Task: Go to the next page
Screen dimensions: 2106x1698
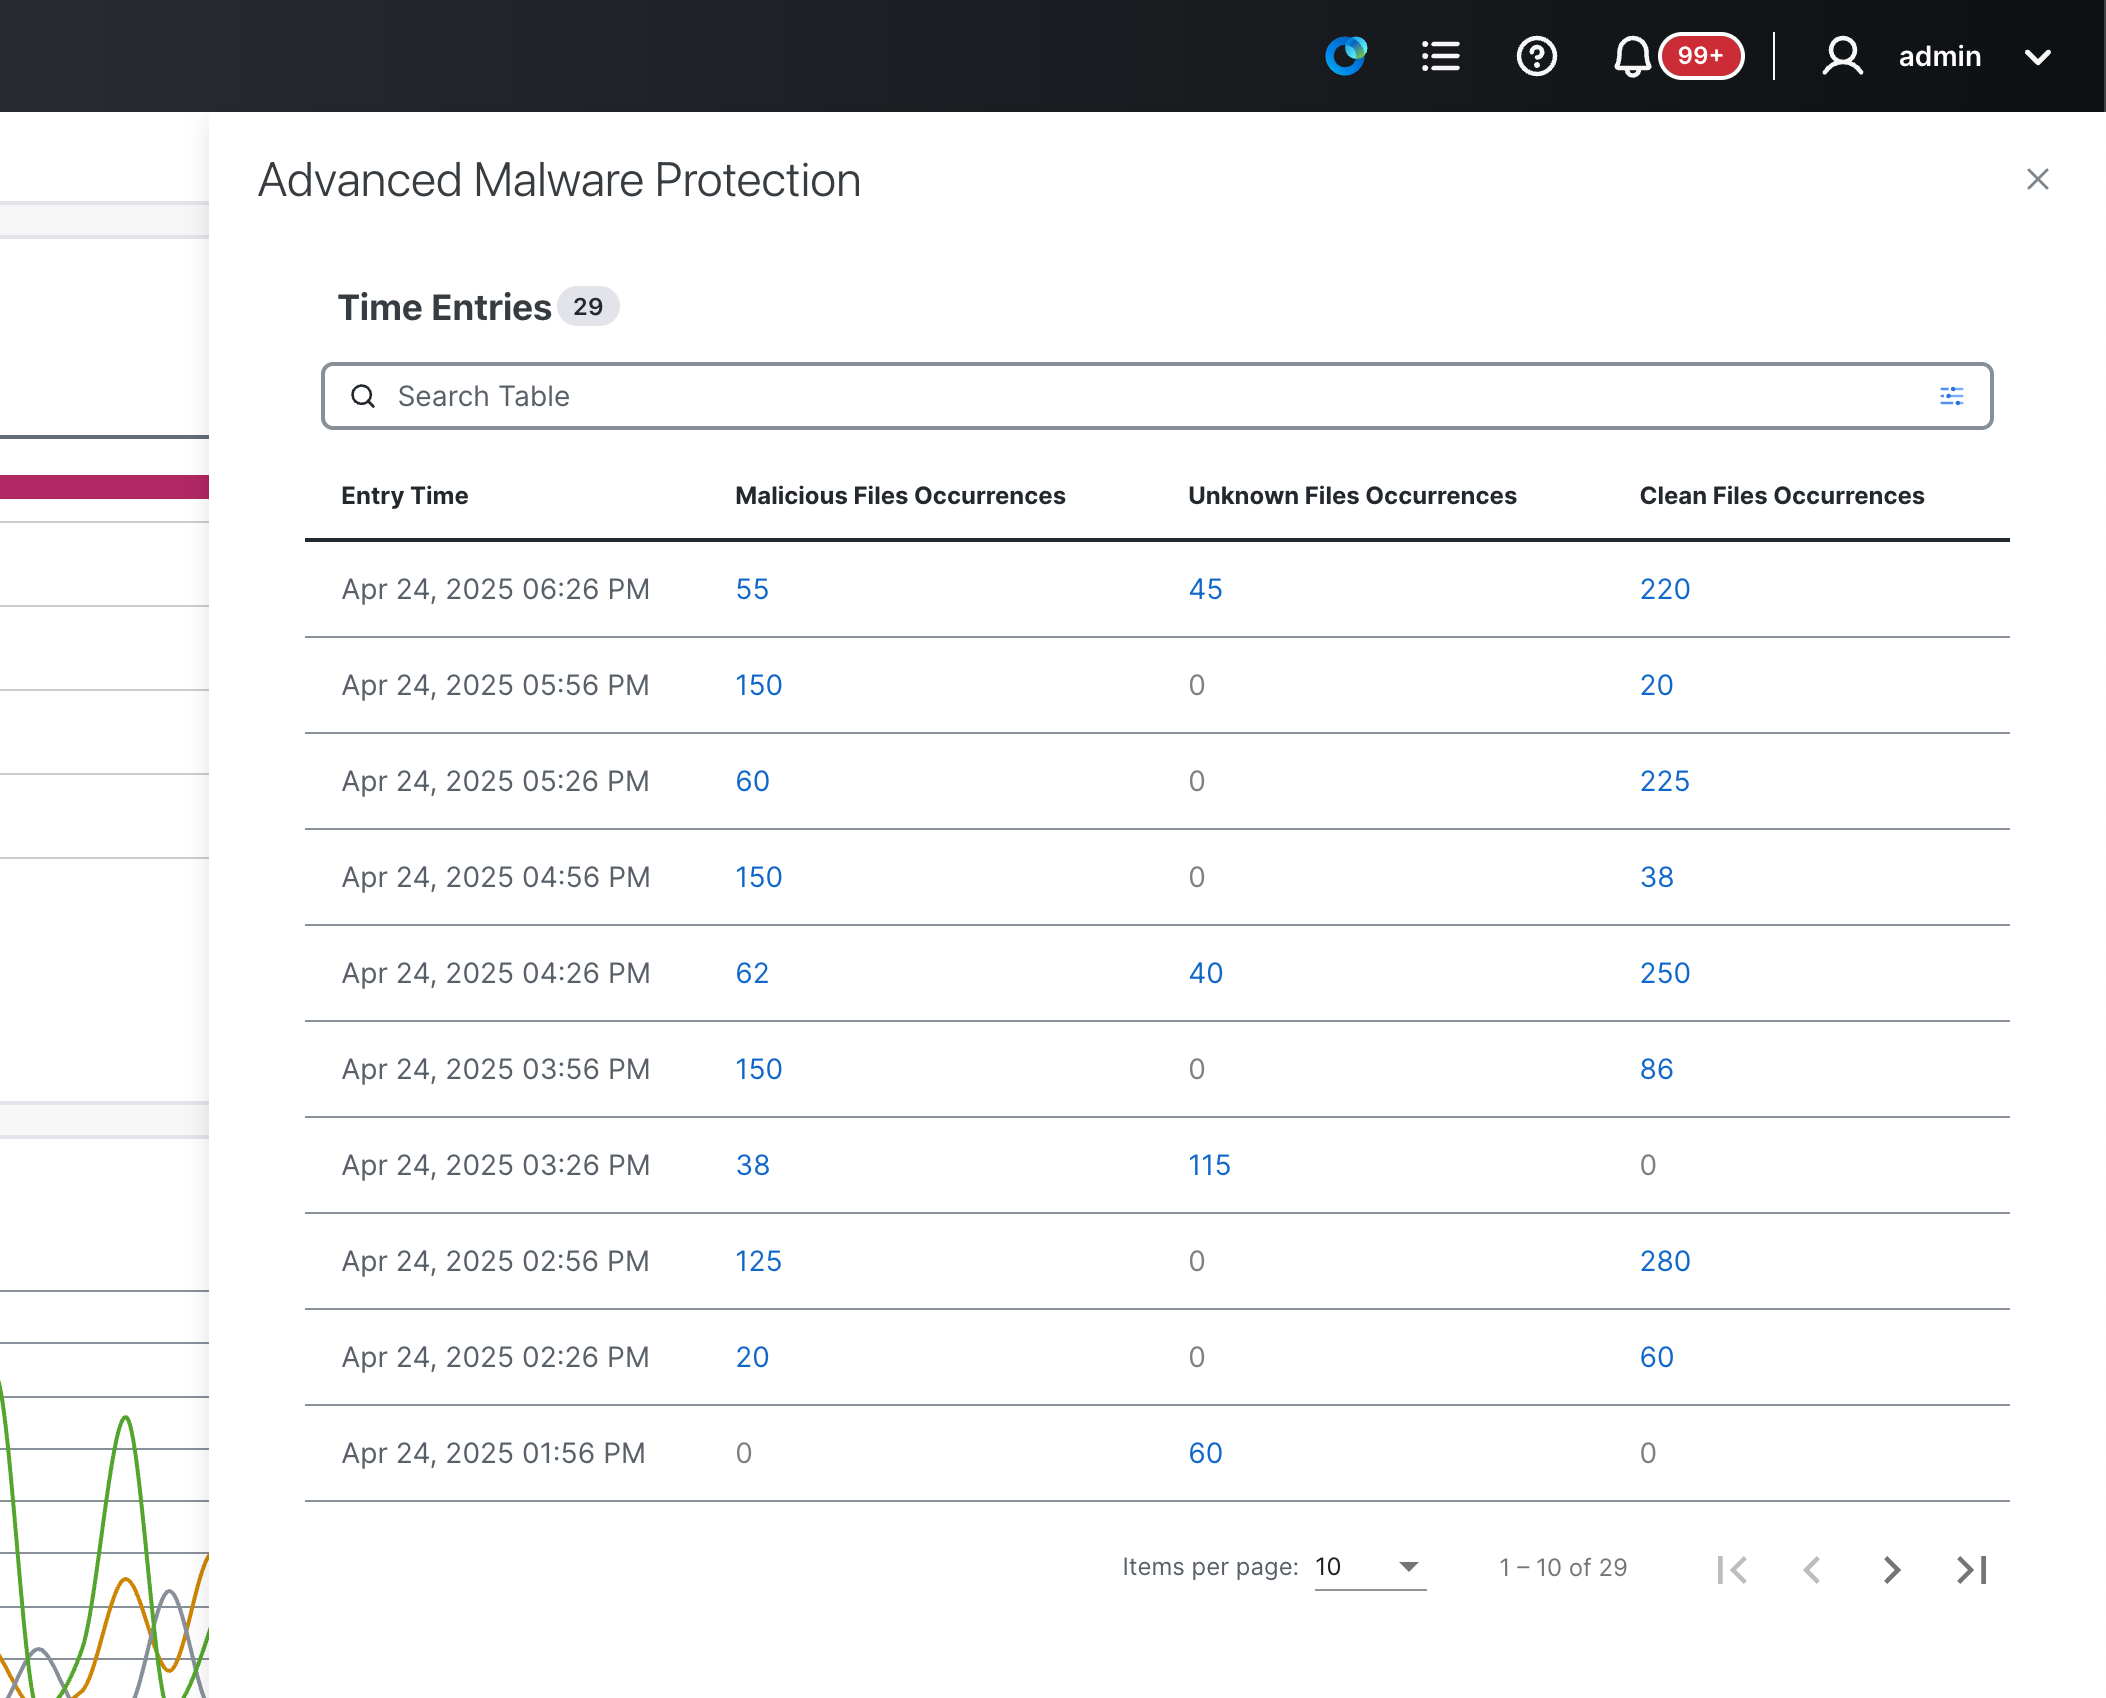Action: 1891,1569
